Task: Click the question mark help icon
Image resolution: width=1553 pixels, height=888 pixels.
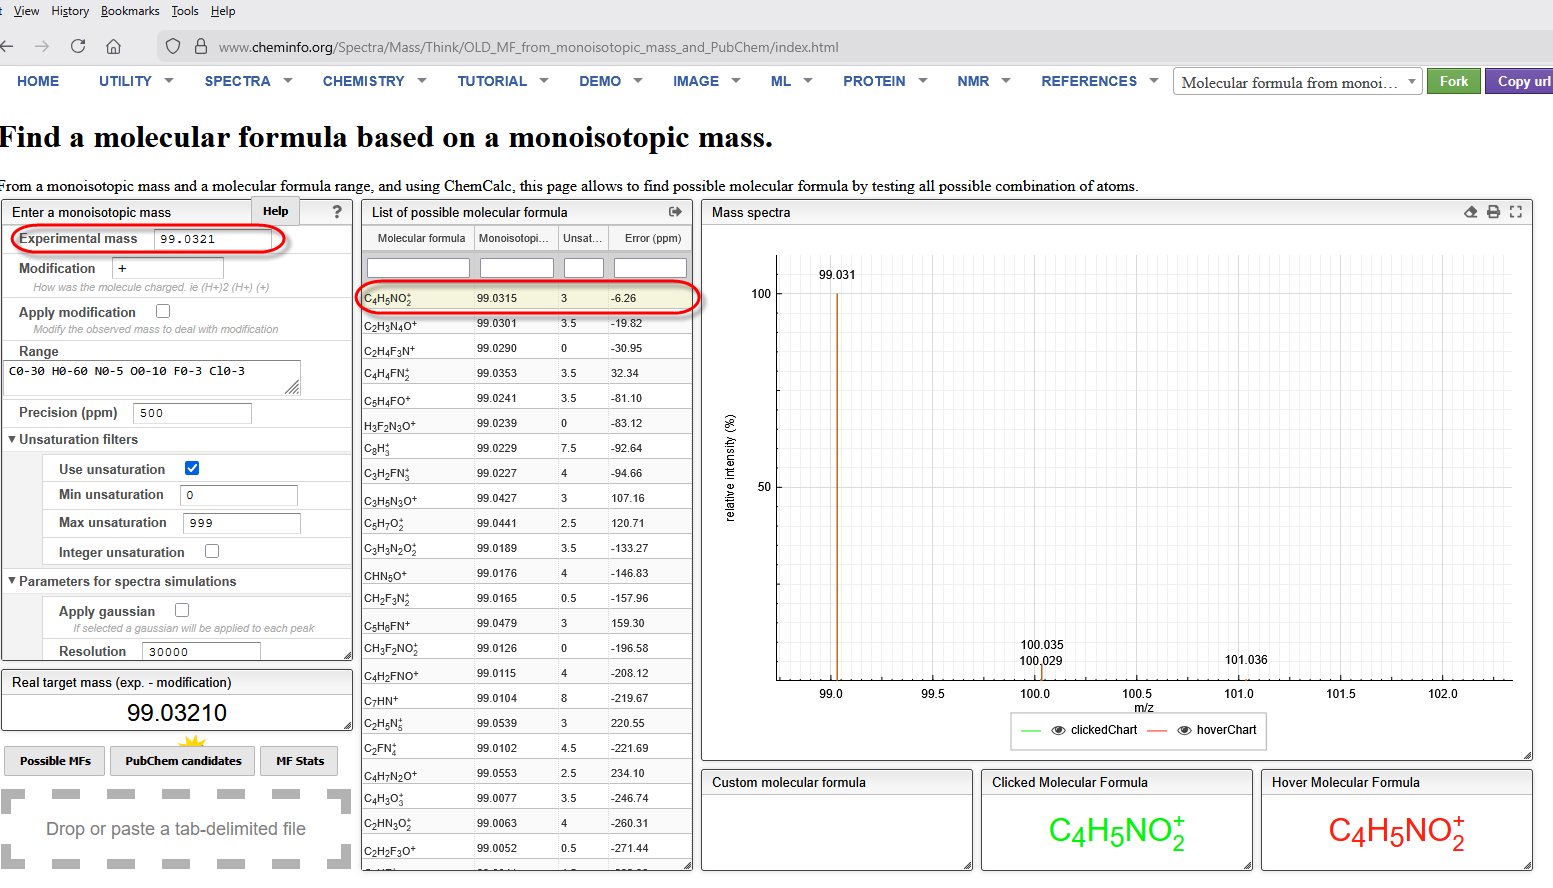Action: (x=337, y=212)
